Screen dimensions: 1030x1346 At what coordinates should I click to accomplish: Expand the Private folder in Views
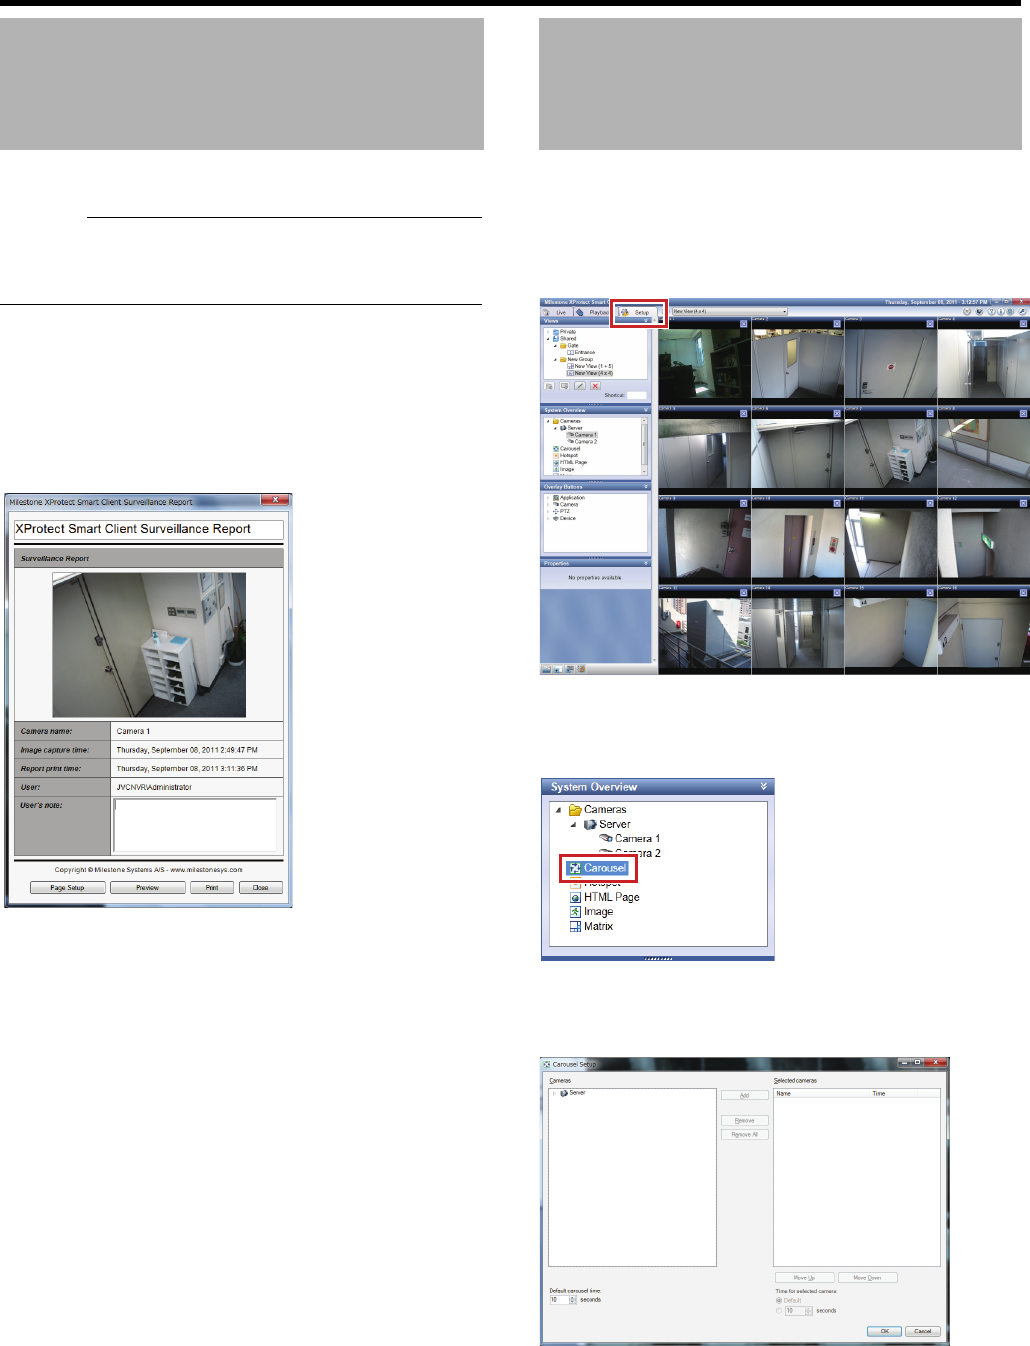(548, 332)
